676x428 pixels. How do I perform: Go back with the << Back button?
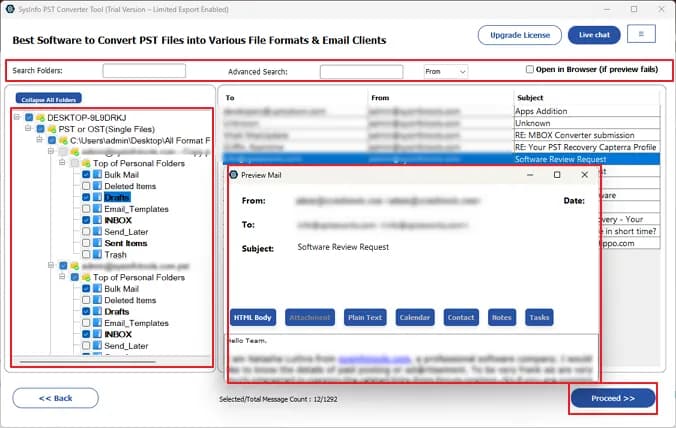56,398
